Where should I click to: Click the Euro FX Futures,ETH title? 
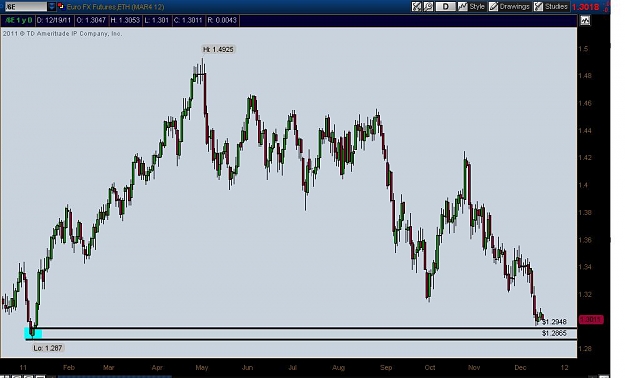click(115, 7)
